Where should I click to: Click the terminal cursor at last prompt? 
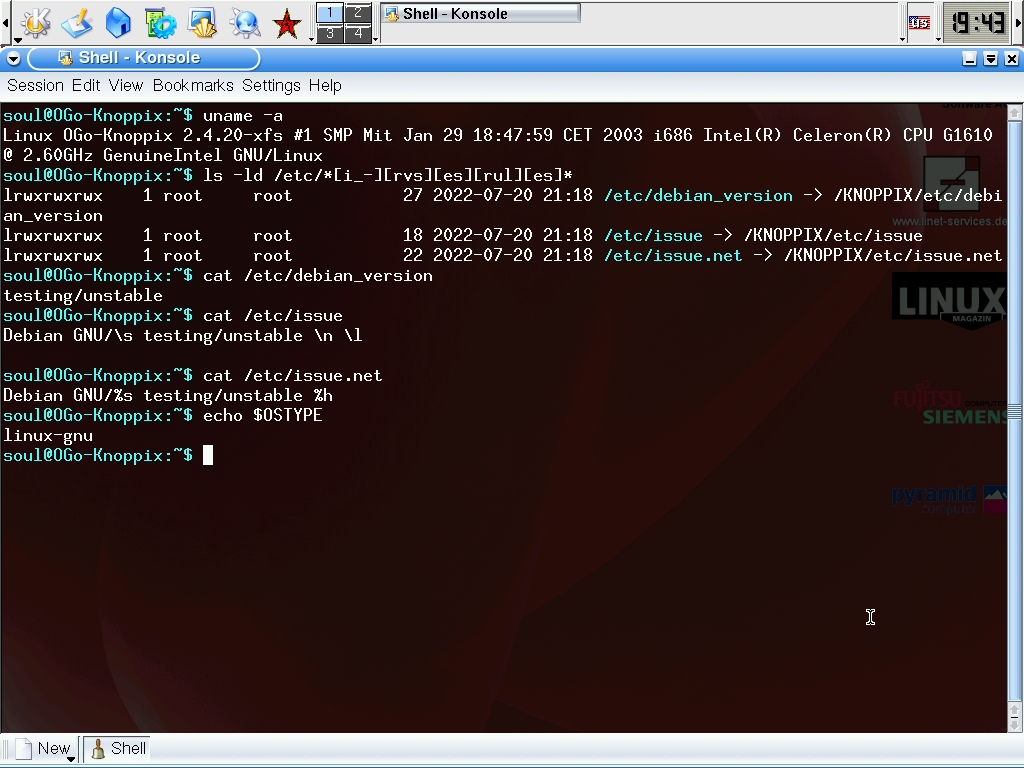[x=208, y=456]
